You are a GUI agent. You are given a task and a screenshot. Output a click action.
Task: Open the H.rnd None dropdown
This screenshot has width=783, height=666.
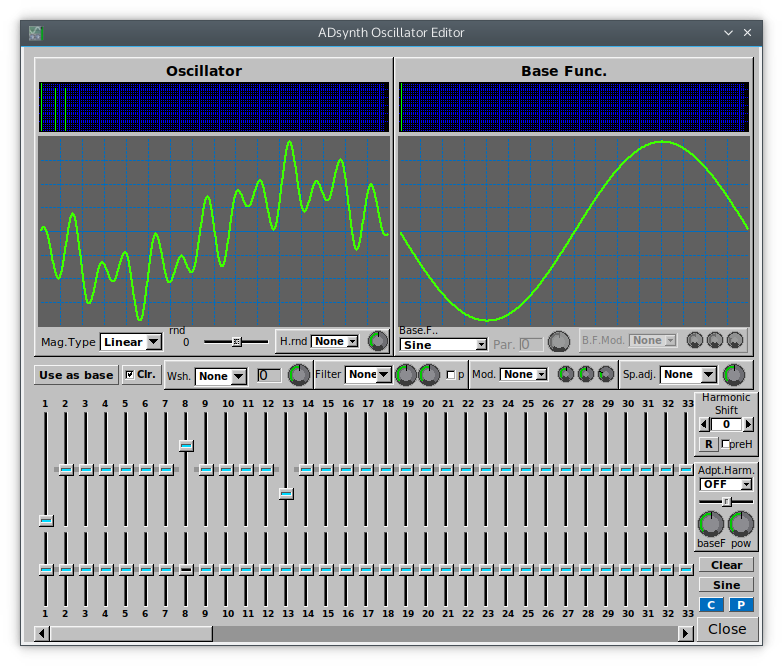point(335,341)
